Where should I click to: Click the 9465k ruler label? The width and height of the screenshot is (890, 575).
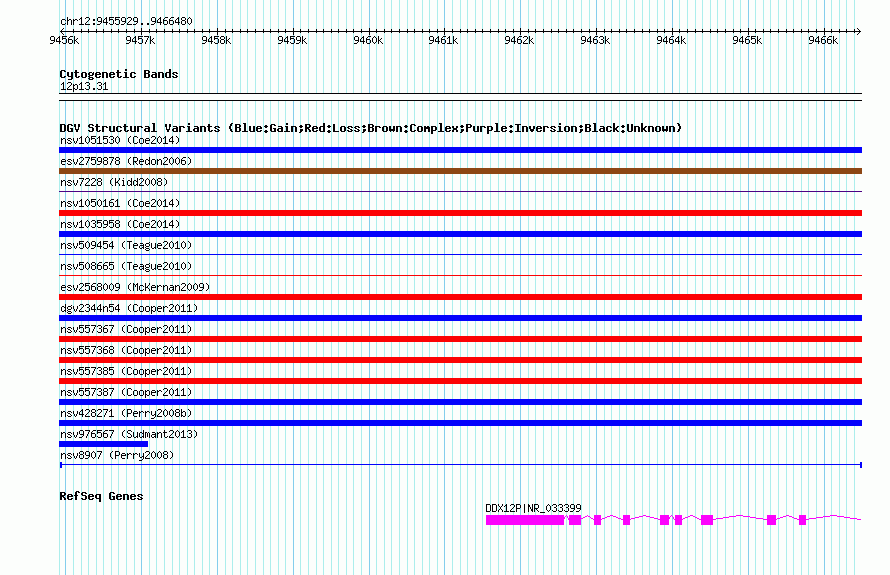pyautogui.click(x=747, y=40)
